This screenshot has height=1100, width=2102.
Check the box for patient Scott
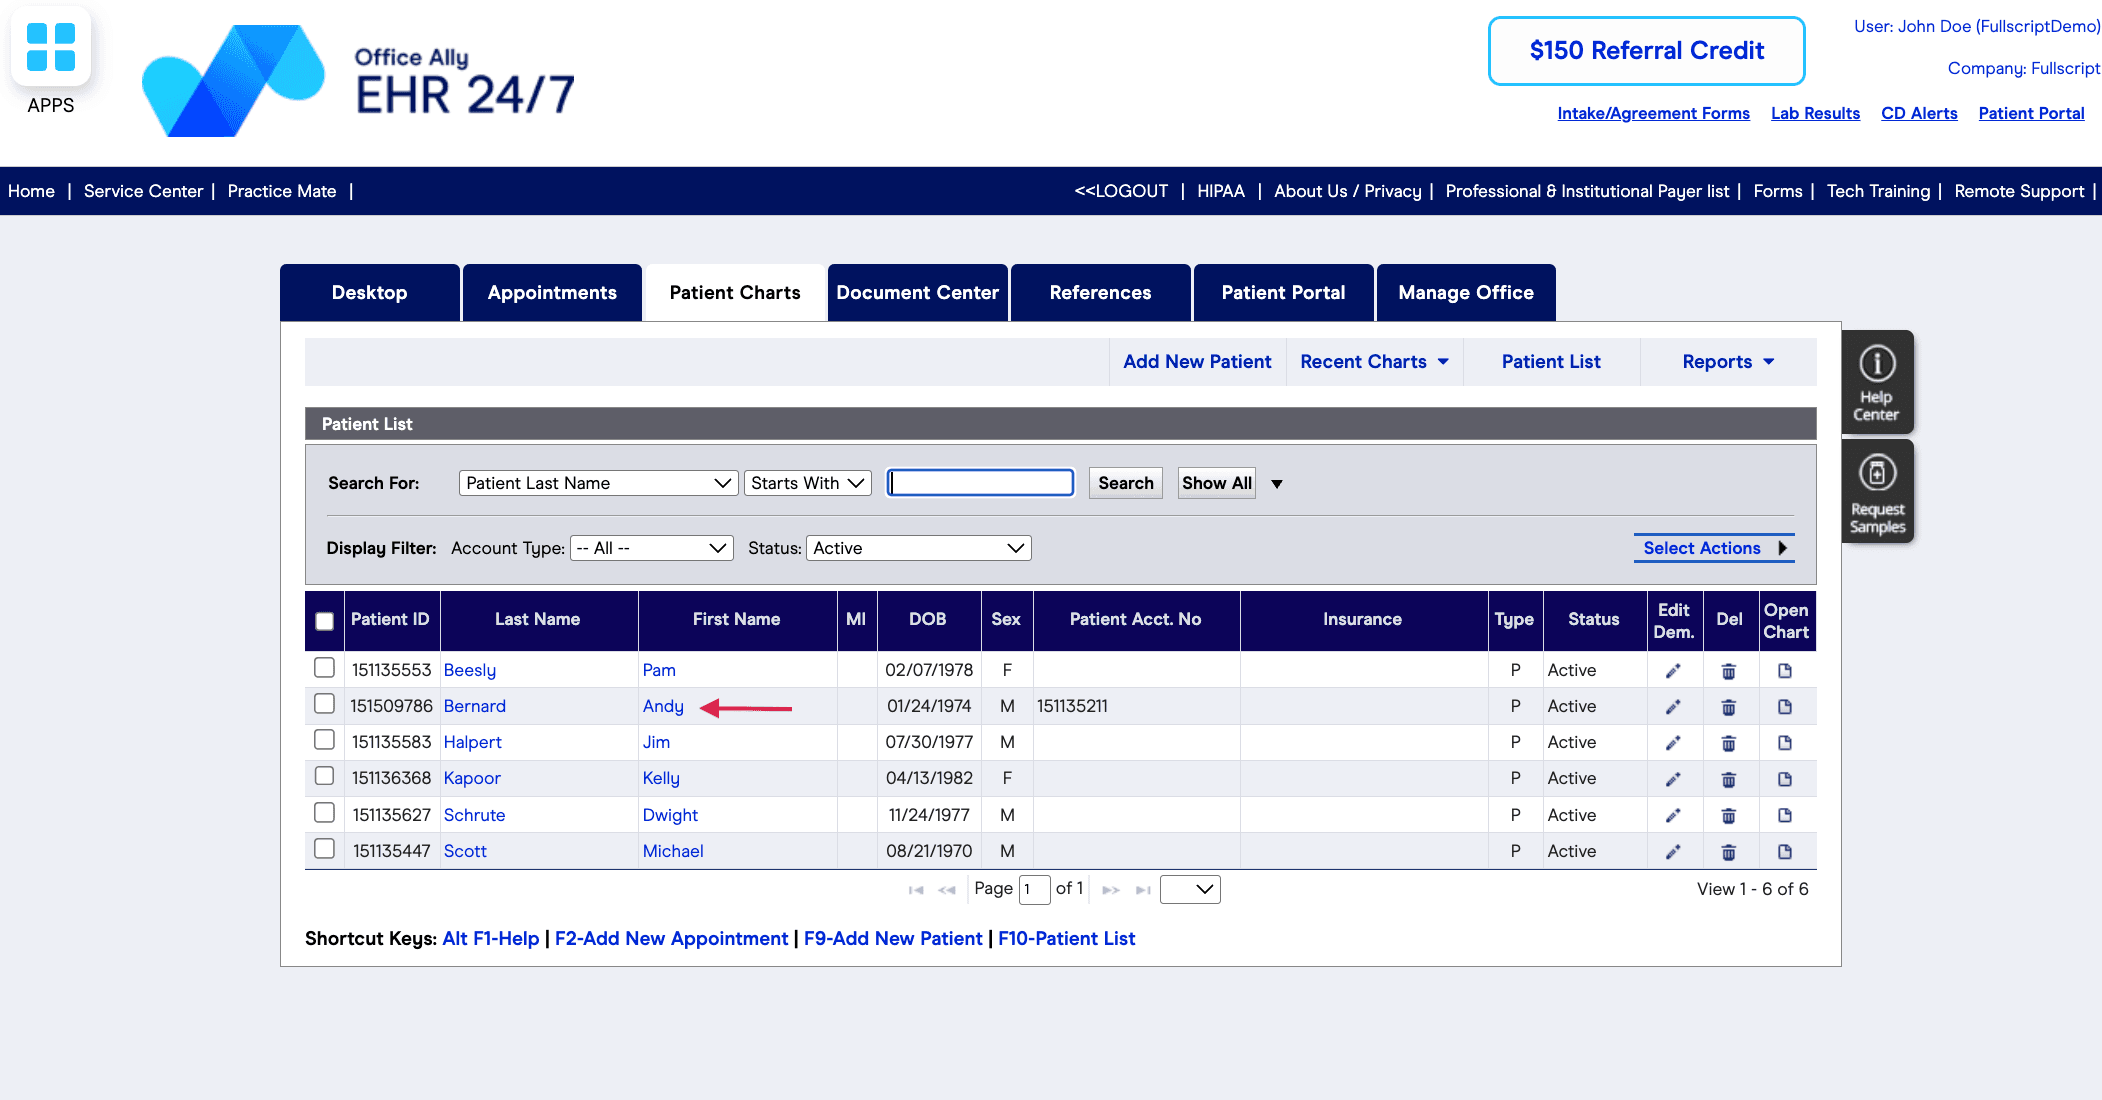pos(324,848)
